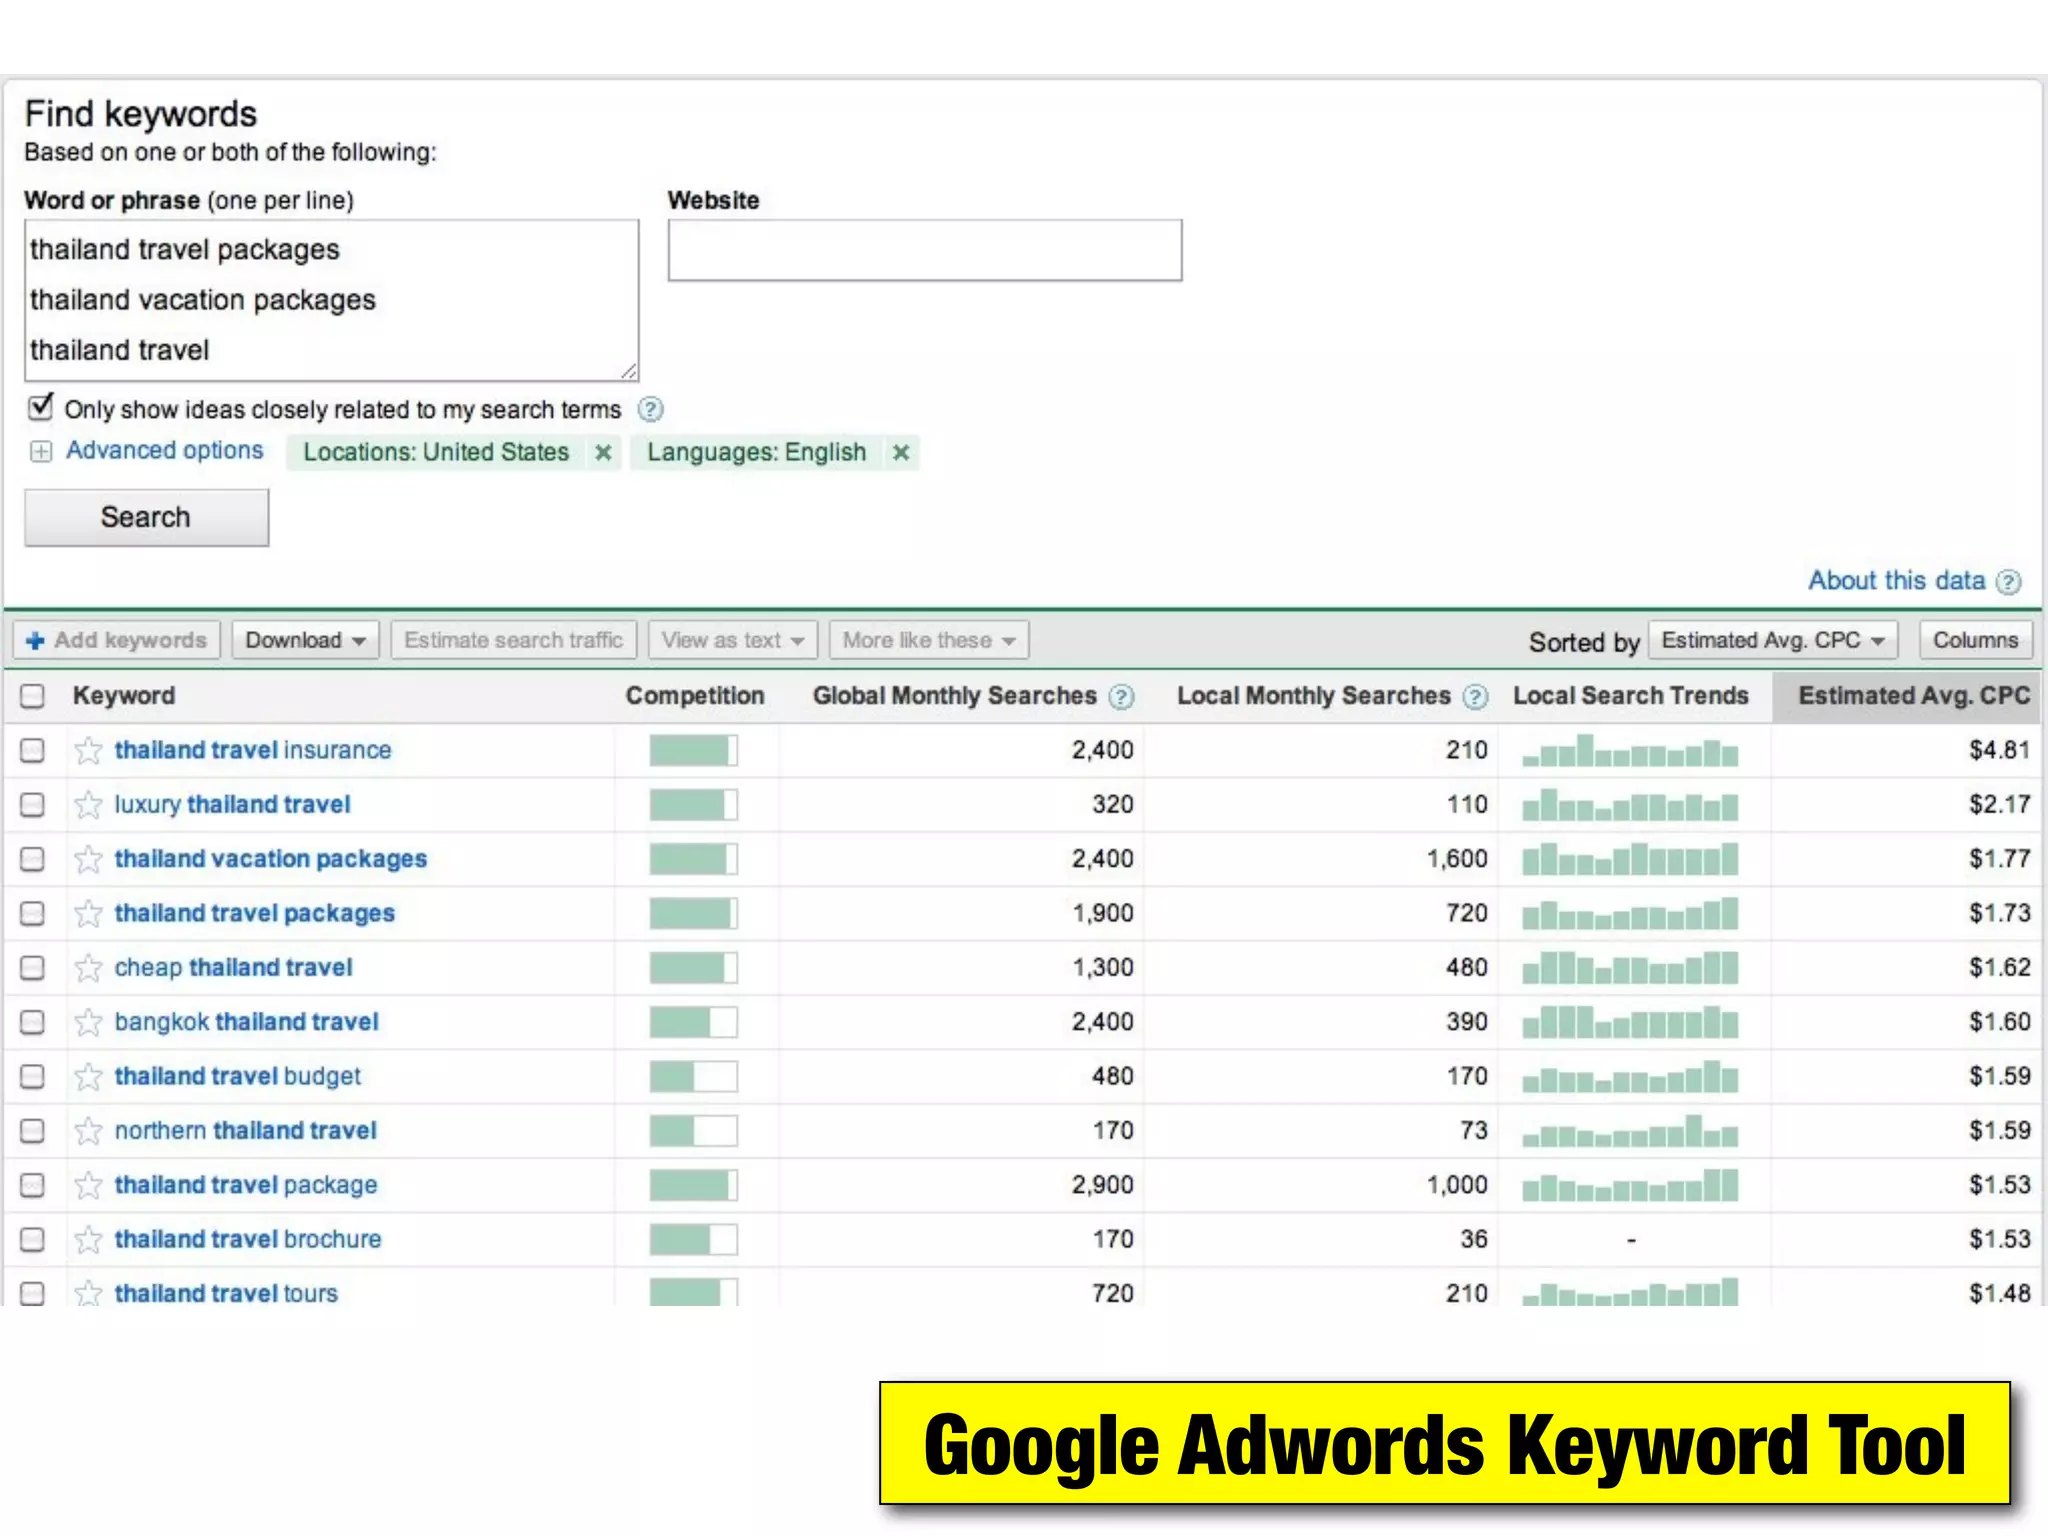
Task: Remove the Languages: English filter
Action: [x=901, y=452]
